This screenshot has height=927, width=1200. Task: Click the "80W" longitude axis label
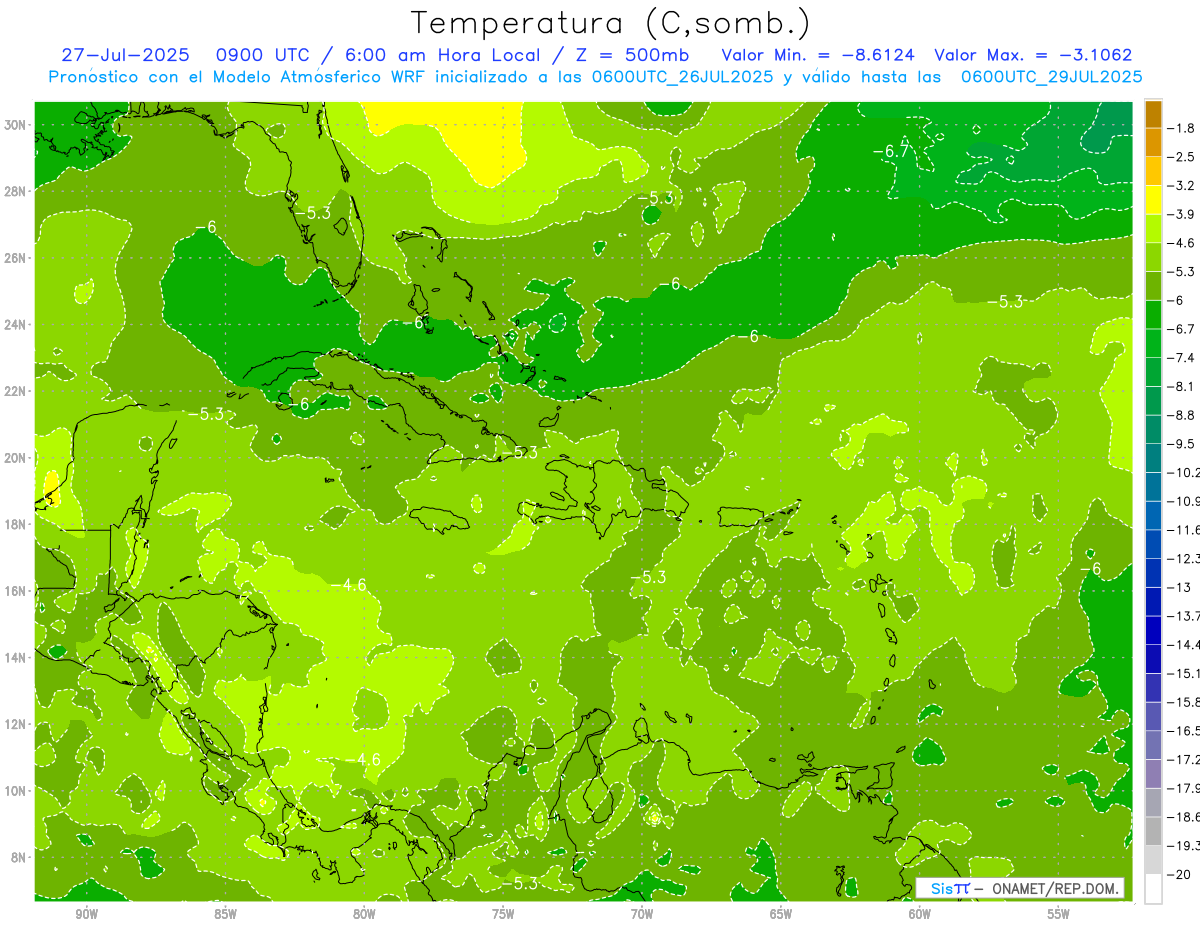pyautogui.click(x=364, y=914)
